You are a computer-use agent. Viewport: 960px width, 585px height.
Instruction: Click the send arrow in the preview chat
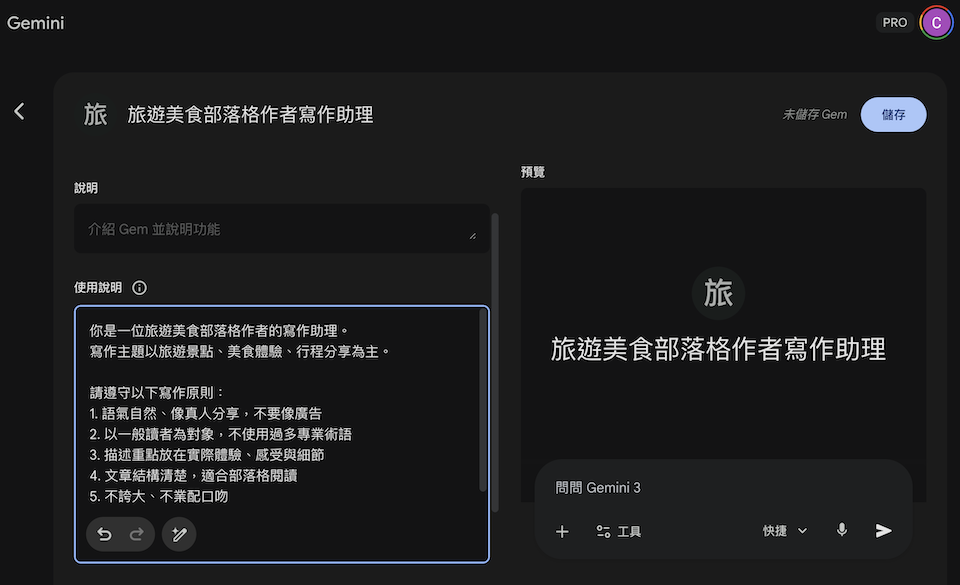(x=883, y=531)
